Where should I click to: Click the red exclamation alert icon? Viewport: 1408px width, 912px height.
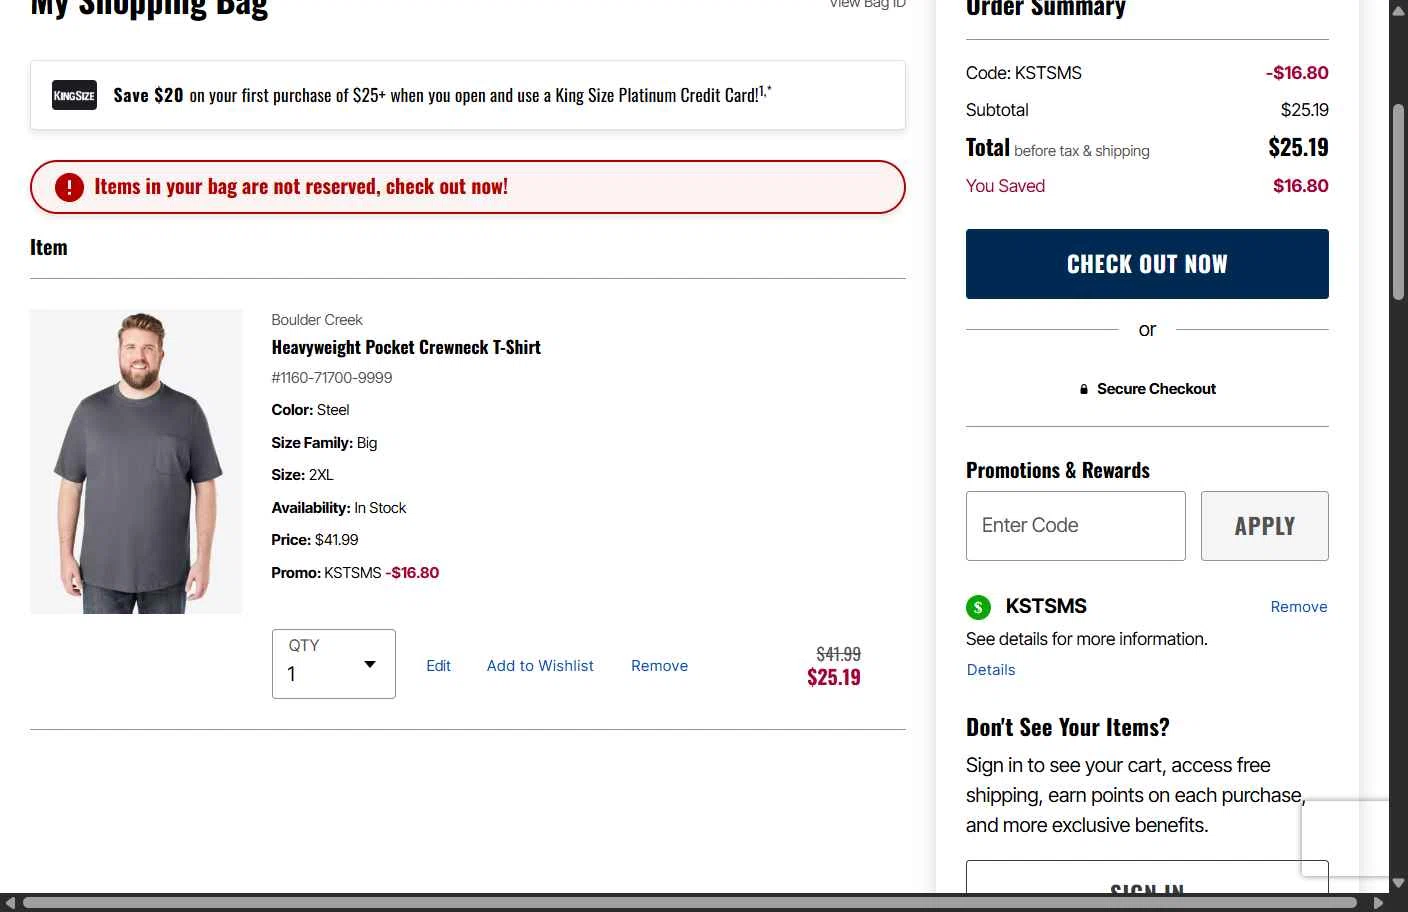tap(69, 187)
